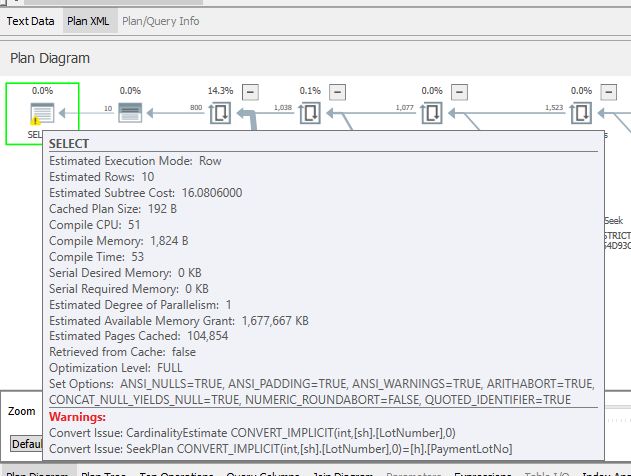Click the SELECT title in the tooltip
631x476 pixels.
pos(69,144)
